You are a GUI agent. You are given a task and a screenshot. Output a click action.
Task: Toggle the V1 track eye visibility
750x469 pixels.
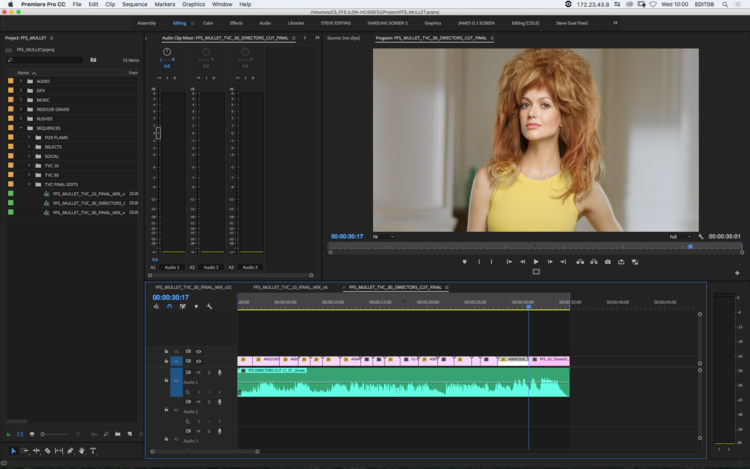pyautogui.click(x=198, y=361)
